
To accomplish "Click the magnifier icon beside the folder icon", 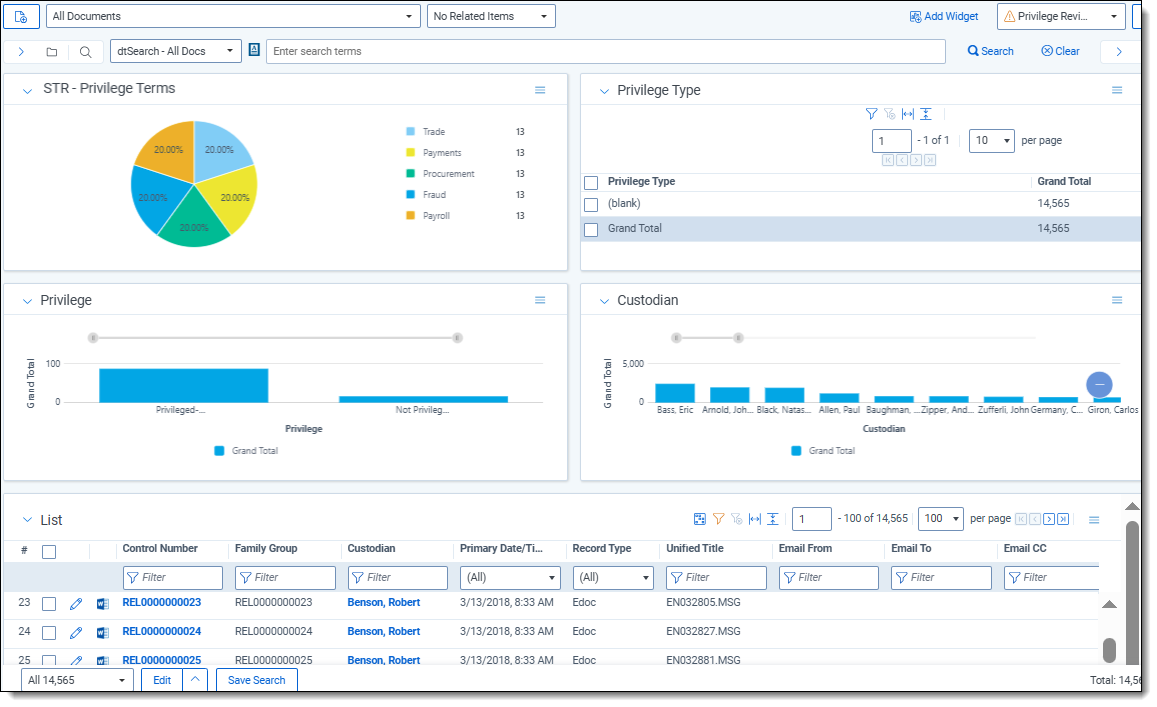I will pyautogui.click(x=86, y=52).
